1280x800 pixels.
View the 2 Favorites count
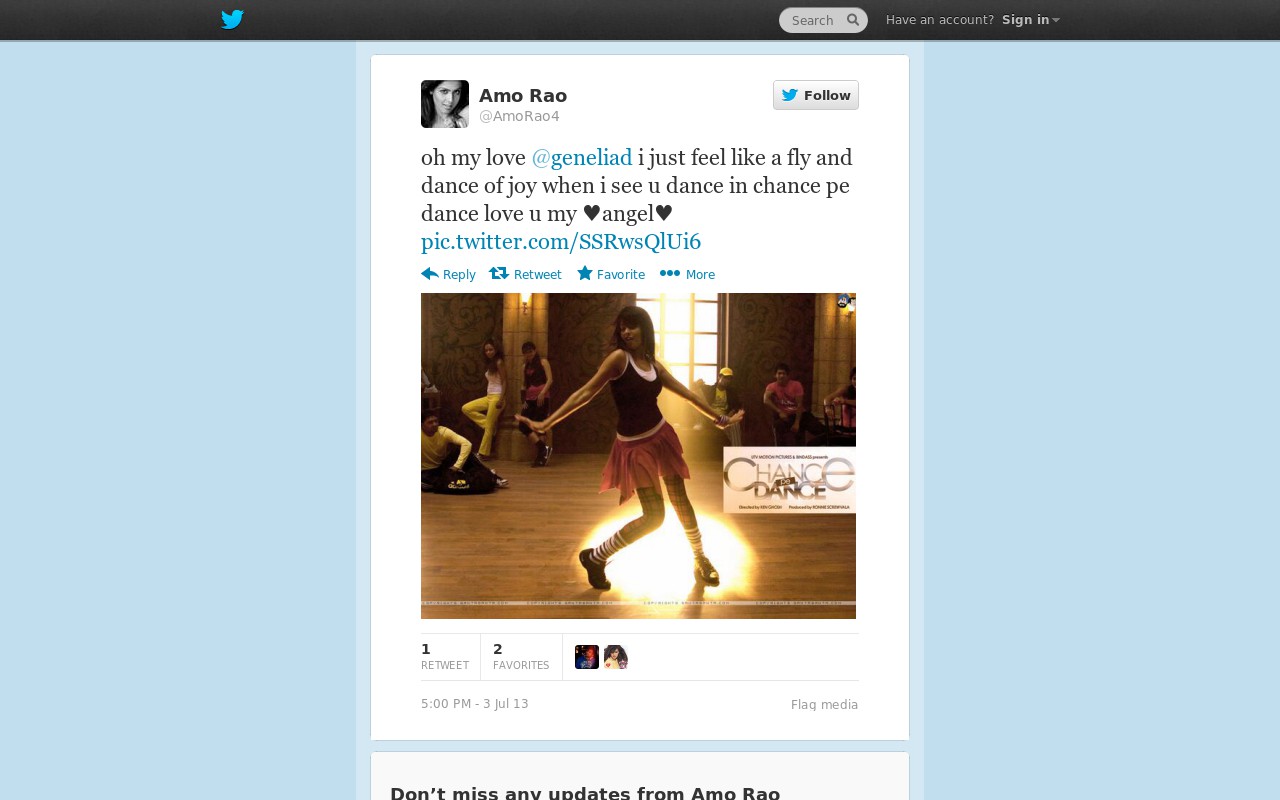(x=521, y=657)
